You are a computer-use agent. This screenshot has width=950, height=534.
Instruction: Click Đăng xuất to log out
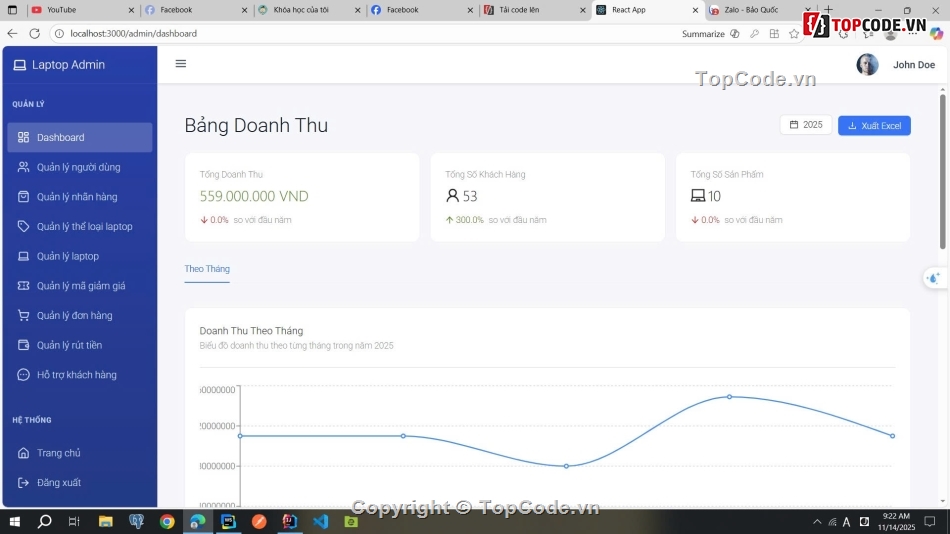59,483
